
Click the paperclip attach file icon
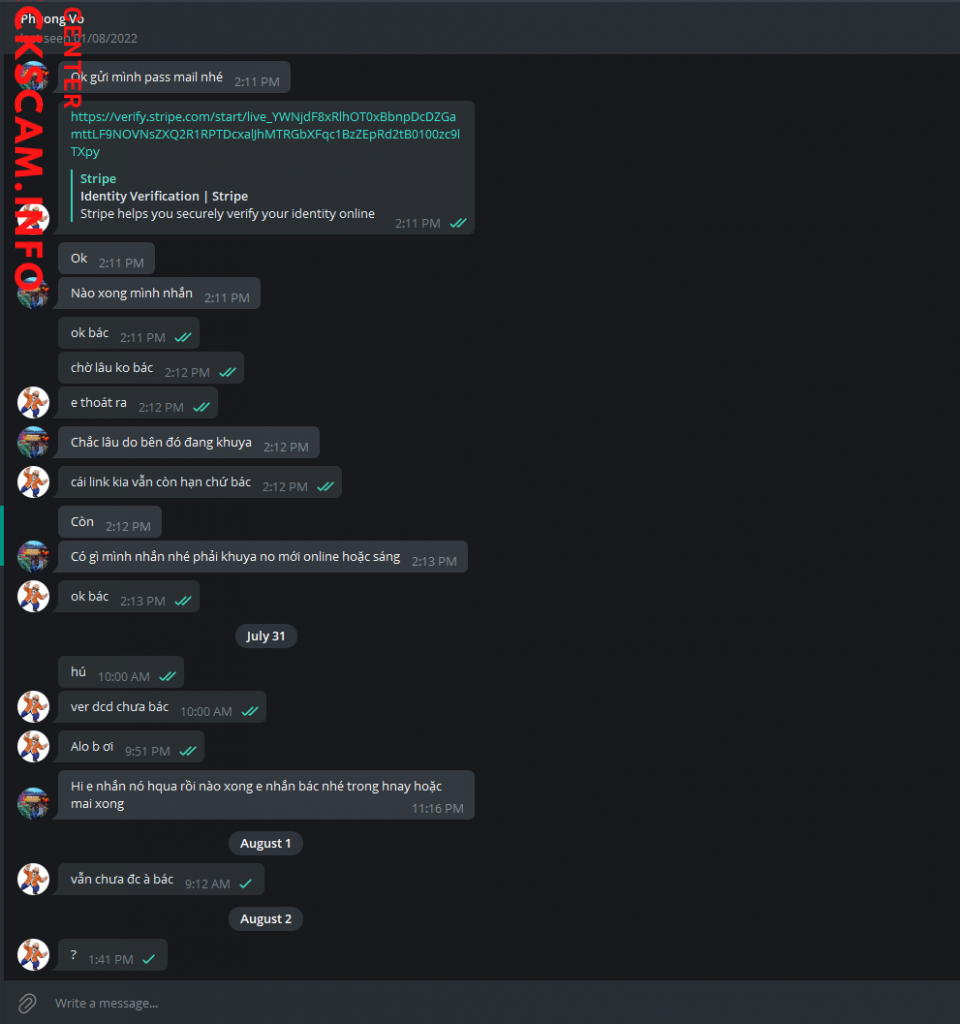[27, 1003]
